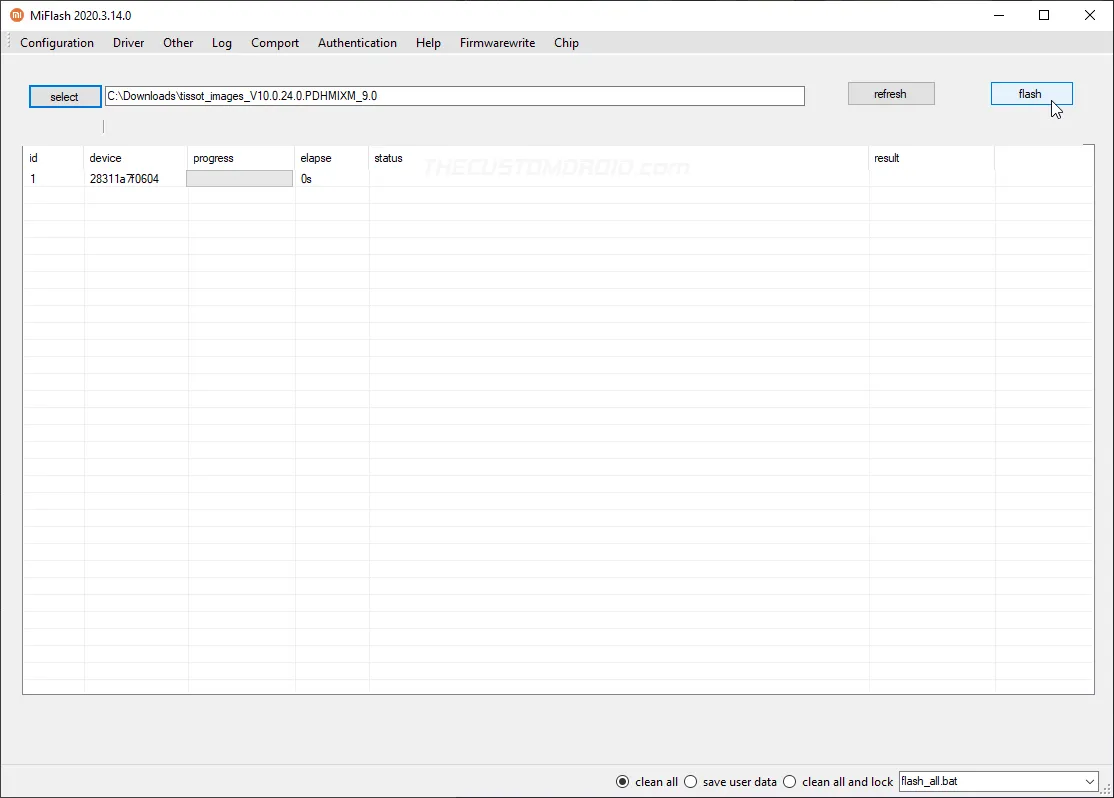The height and width of the screenshot is (798, 1114).
Task: Open the Firmwarewrite menu
Action: coord(497,43)
